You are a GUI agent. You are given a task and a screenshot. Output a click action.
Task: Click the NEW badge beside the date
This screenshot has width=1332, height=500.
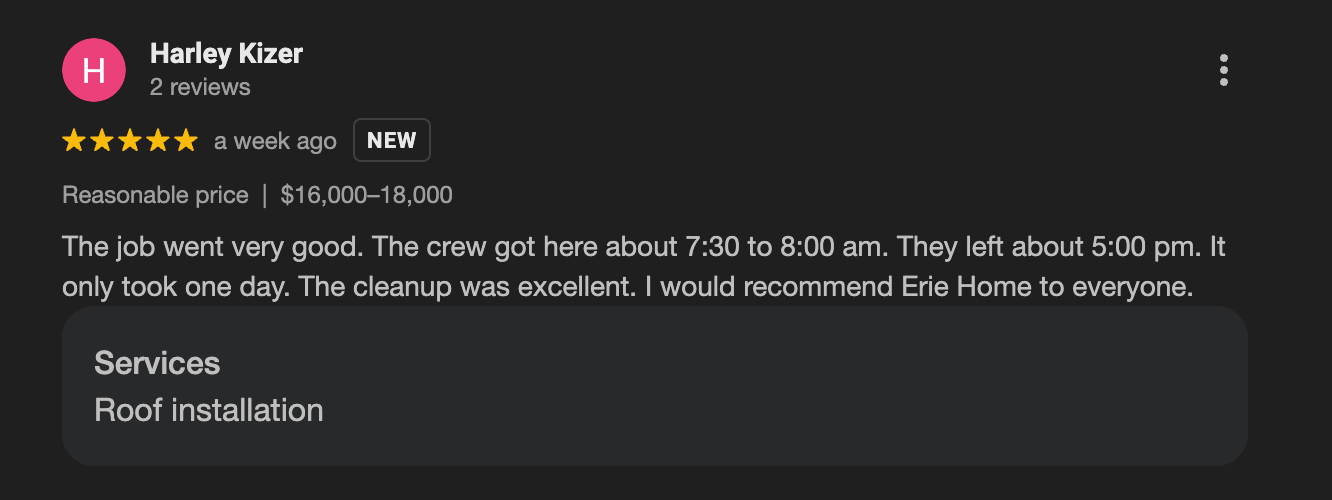click(x=392, y=141)
